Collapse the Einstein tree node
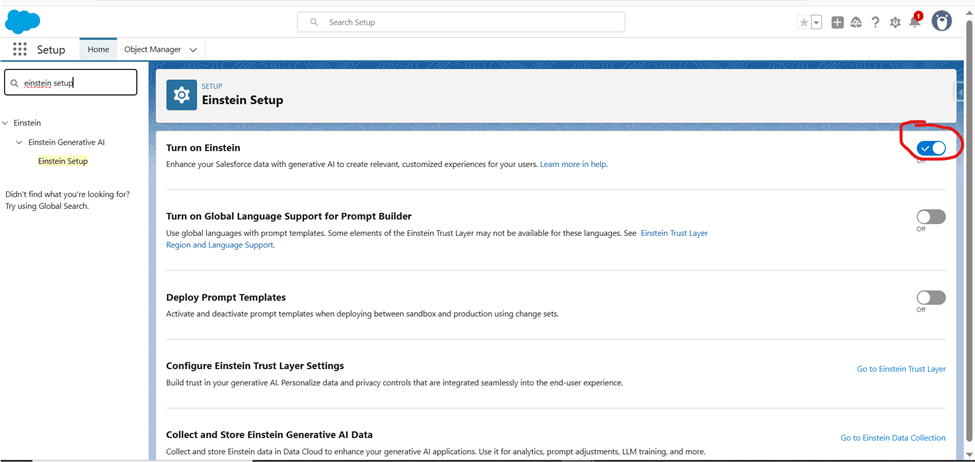The width and height of the screenshot is (975, 462). 6,123
